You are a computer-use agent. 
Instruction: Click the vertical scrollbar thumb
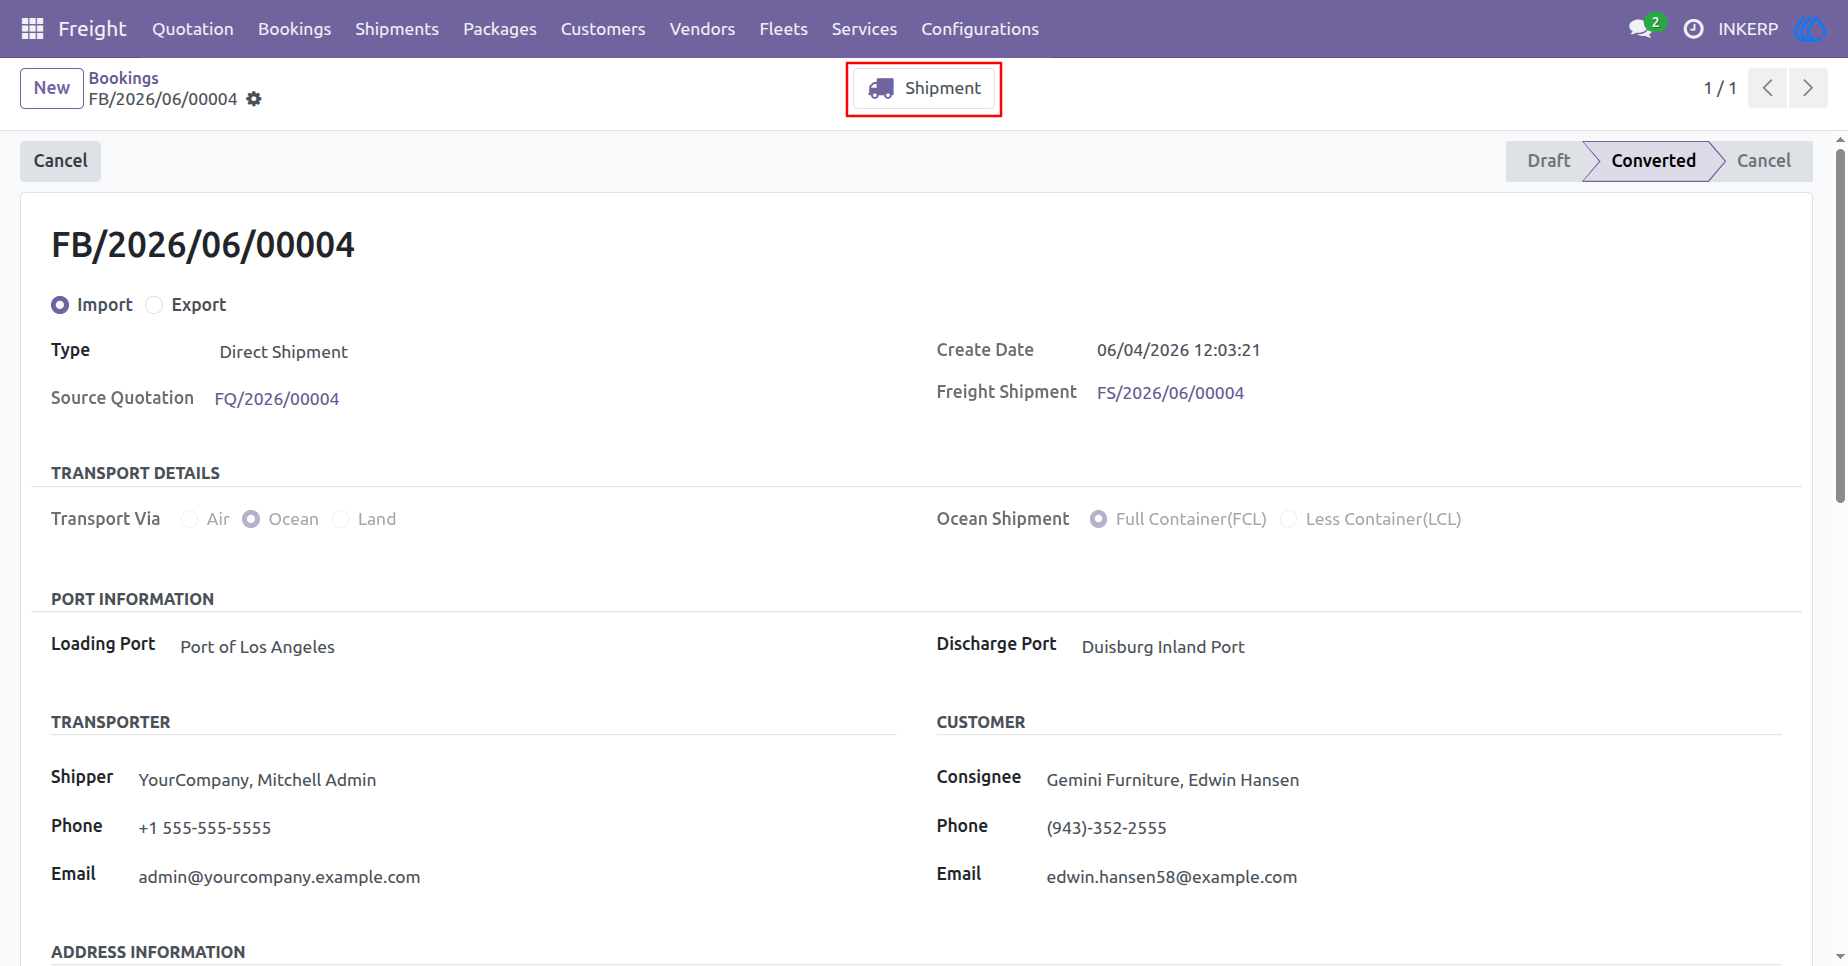(x=1840, y=325)
